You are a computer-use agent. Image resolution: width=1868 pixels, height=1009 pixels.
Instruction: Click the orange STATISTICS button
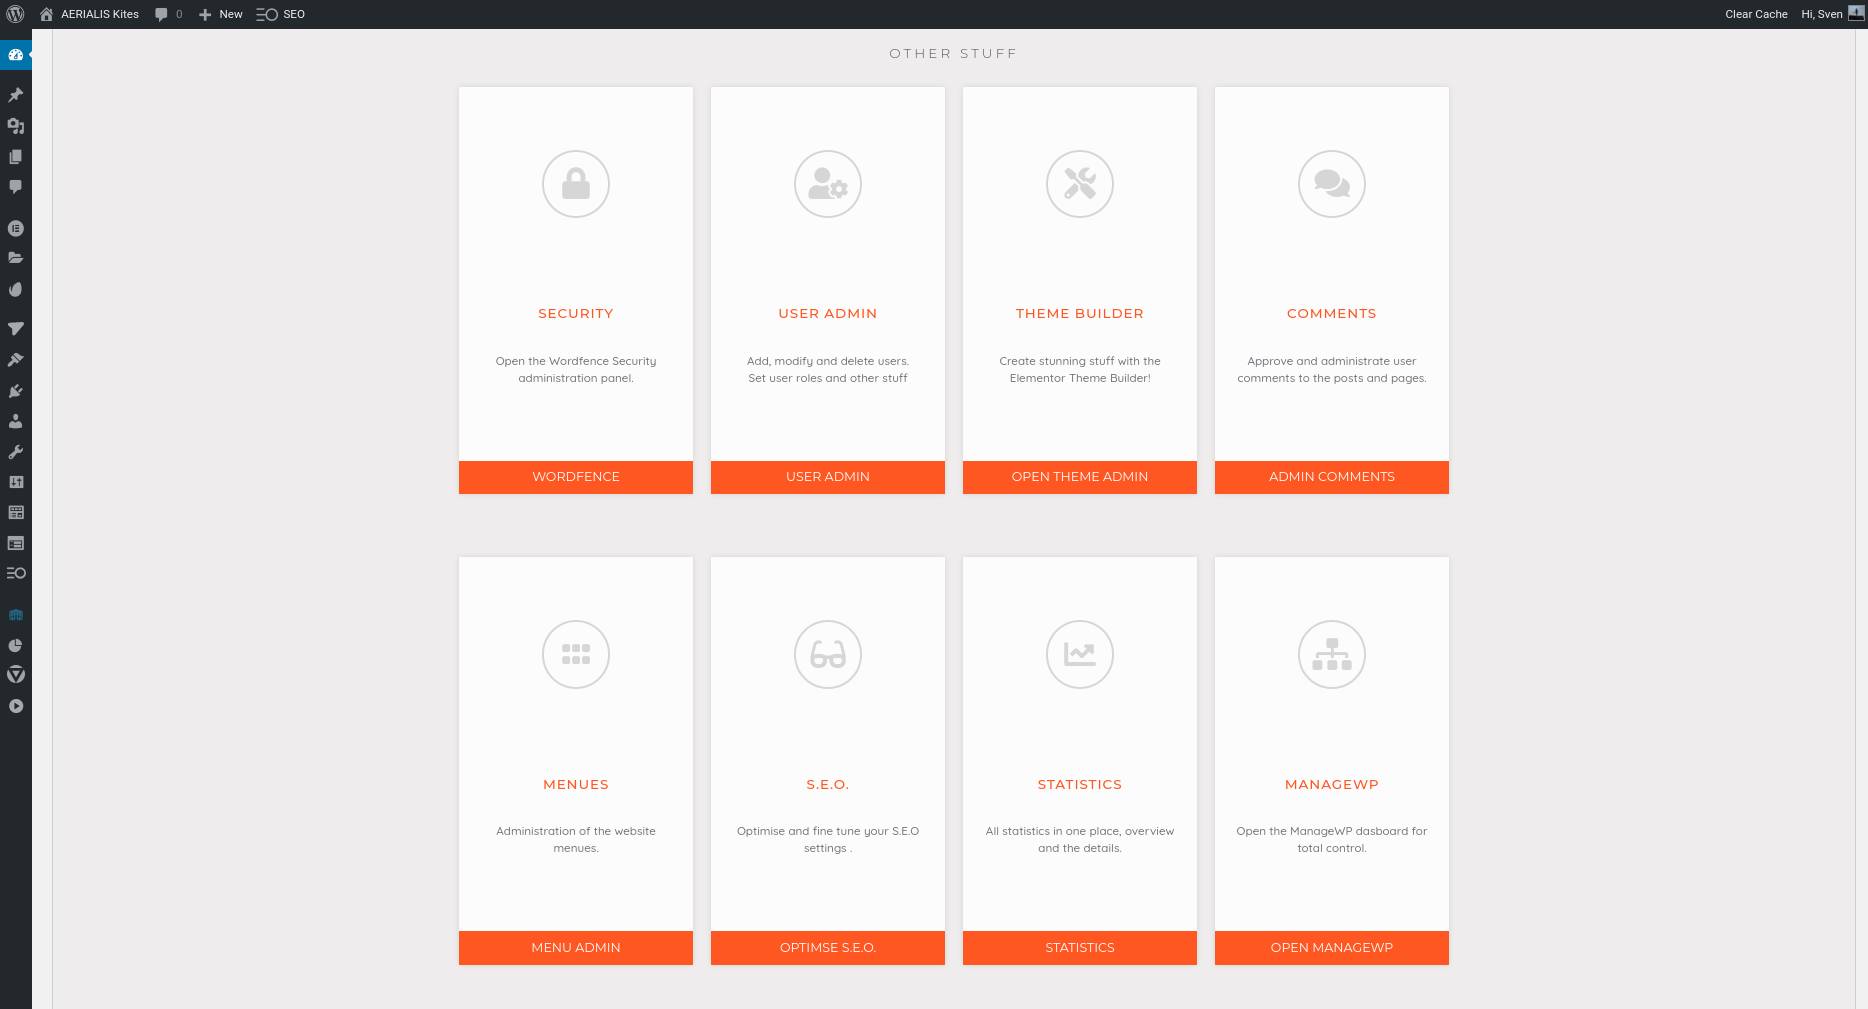(x=1080, y=948)
